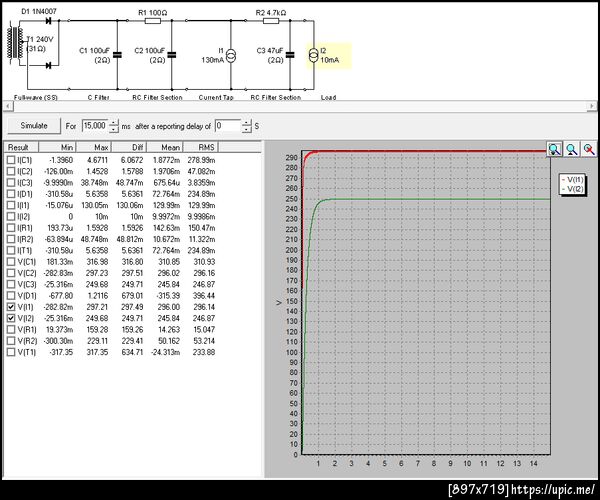600x500 pixels.
Task: Click the V(C2) Max value 297.23
Action: [97, 273]
